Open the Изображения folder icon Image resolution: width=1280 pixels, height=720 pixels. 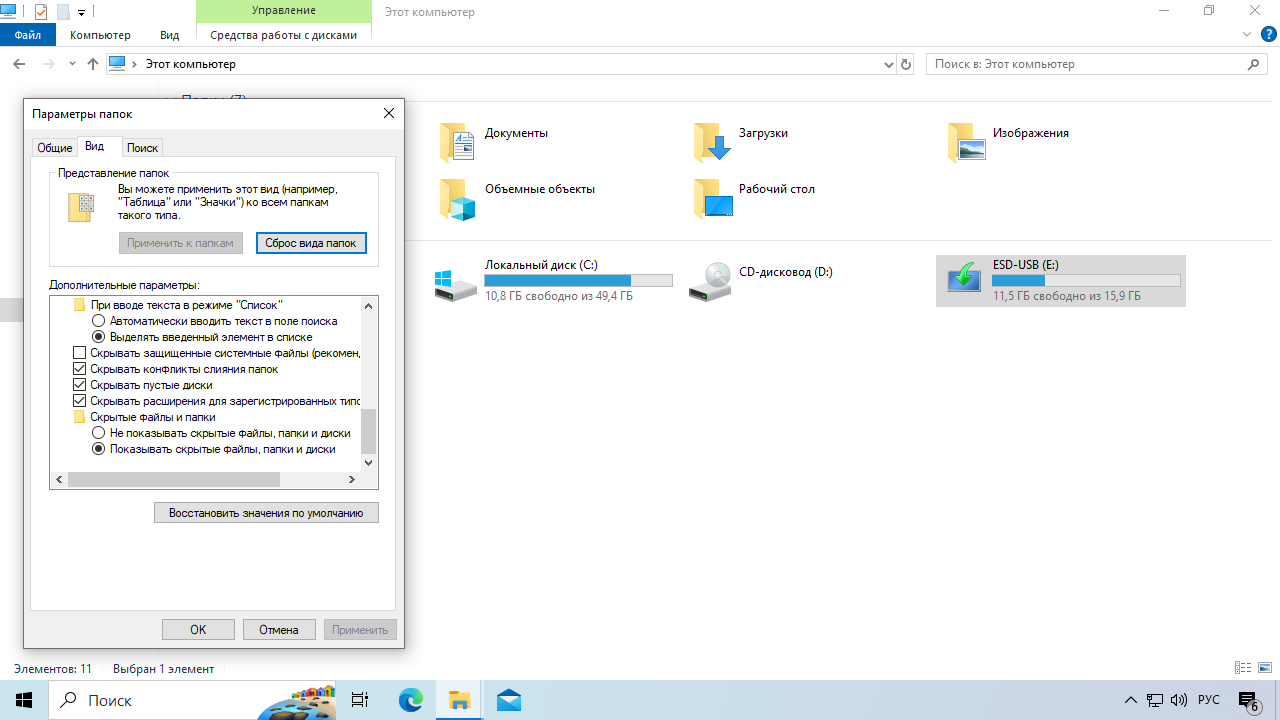[966, 143]
